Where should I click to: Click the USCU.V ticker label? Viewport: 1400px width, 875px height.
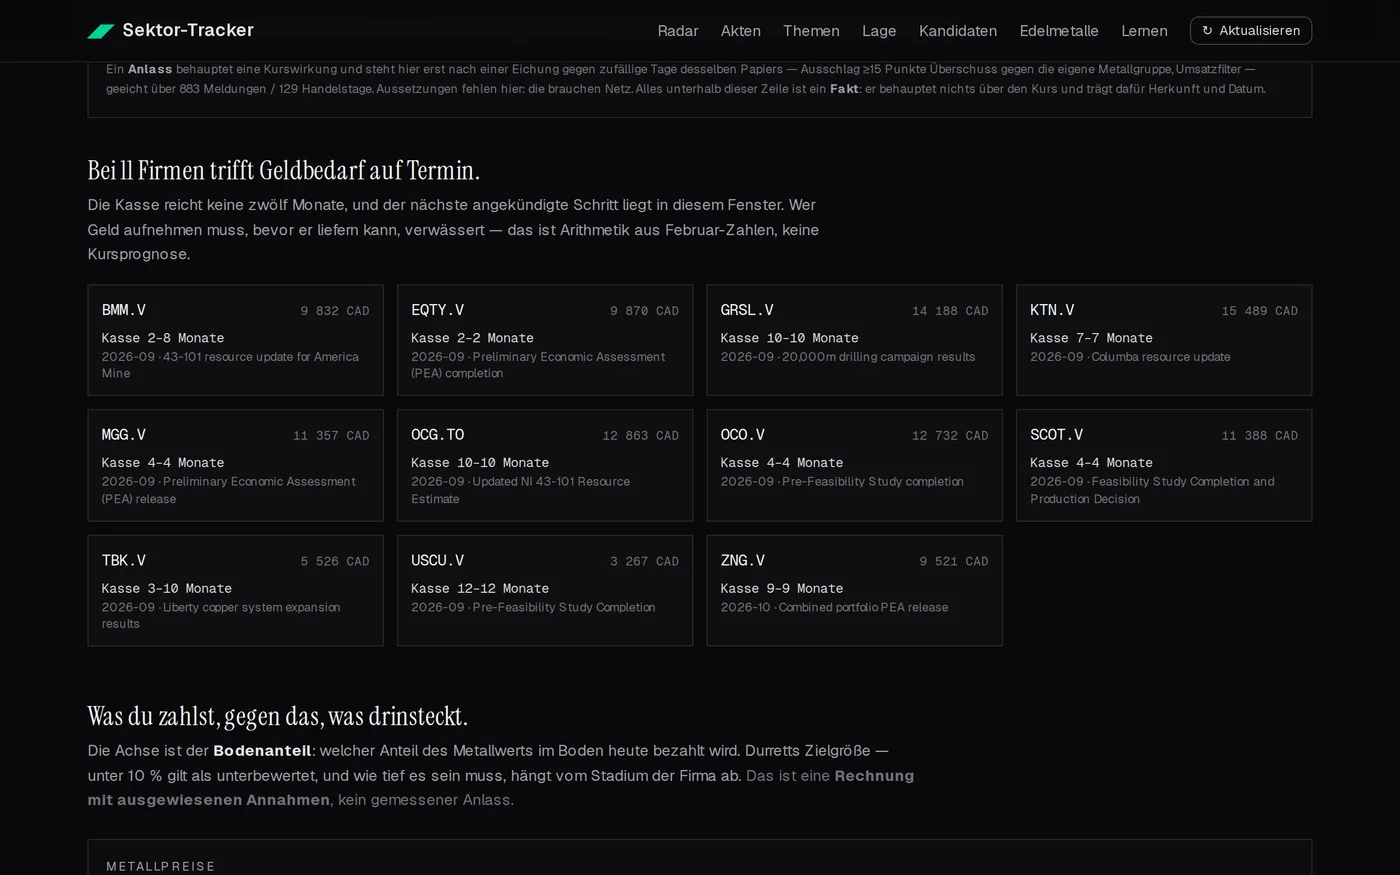(x=438, y=561)
